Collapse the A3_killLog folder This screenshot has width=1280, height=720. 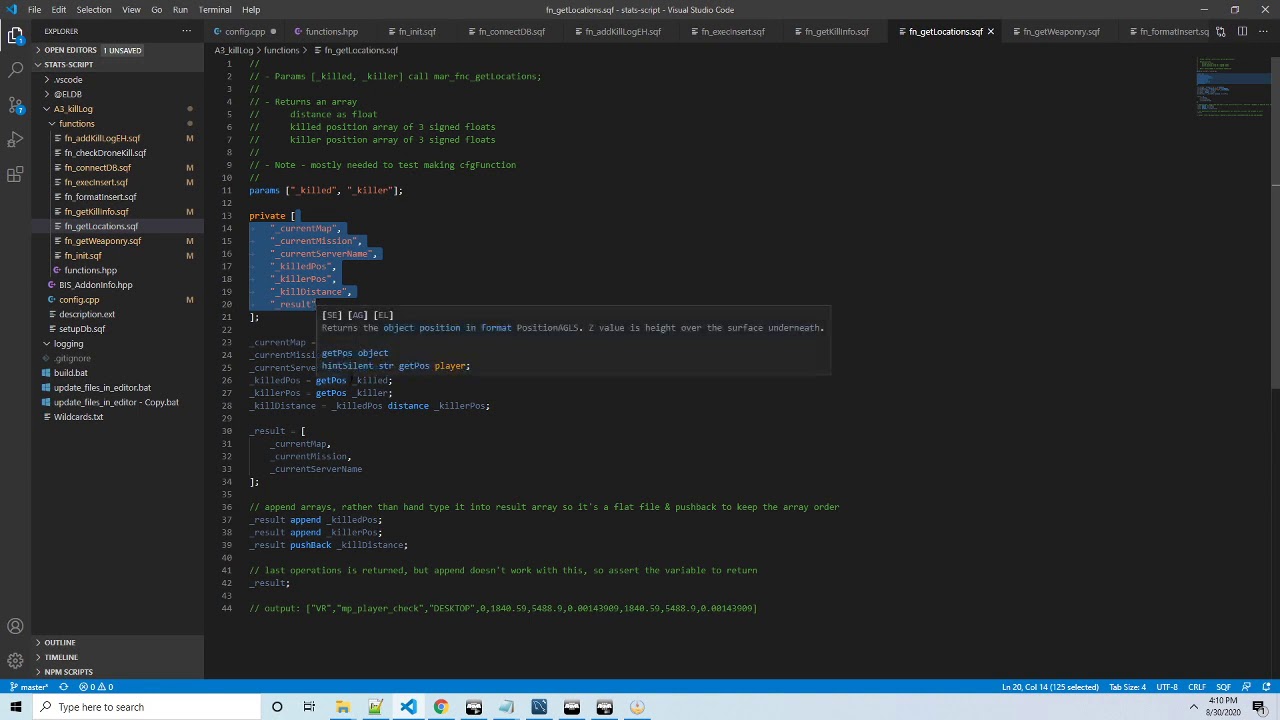(118, 109)
